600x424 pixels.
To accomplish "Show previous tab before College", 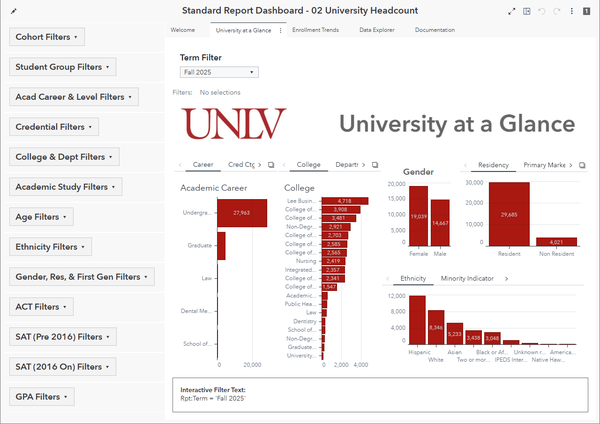I will (x=284, y=165).
